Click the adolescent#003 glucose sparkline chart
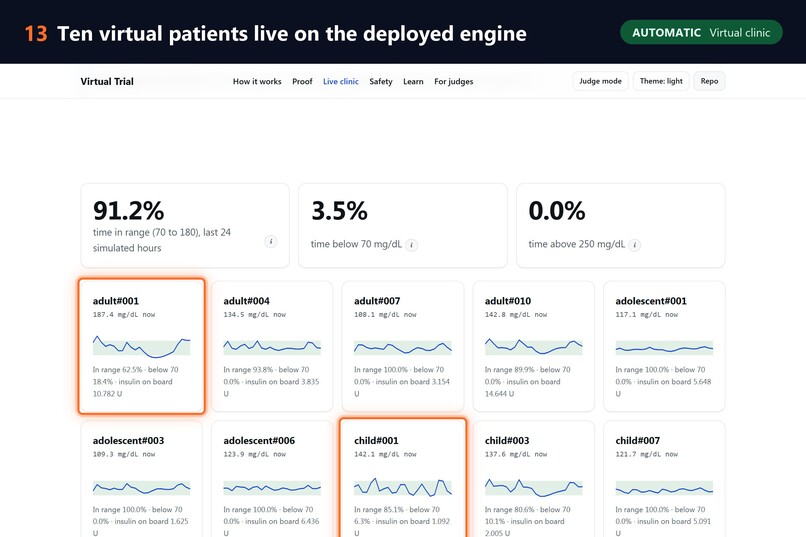Image resolution: width=806 pixels, height=537 pixels. [141, 488]
